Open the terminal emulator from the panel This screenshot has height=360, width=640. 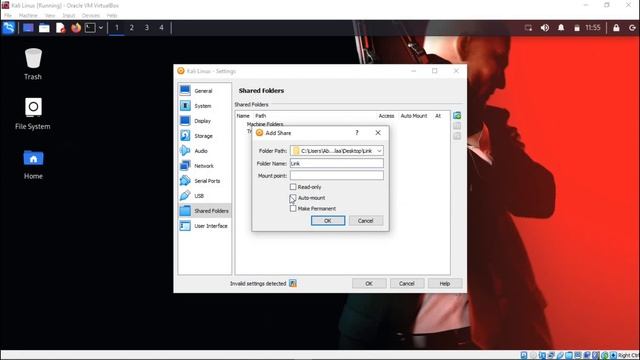coord(90,28)
